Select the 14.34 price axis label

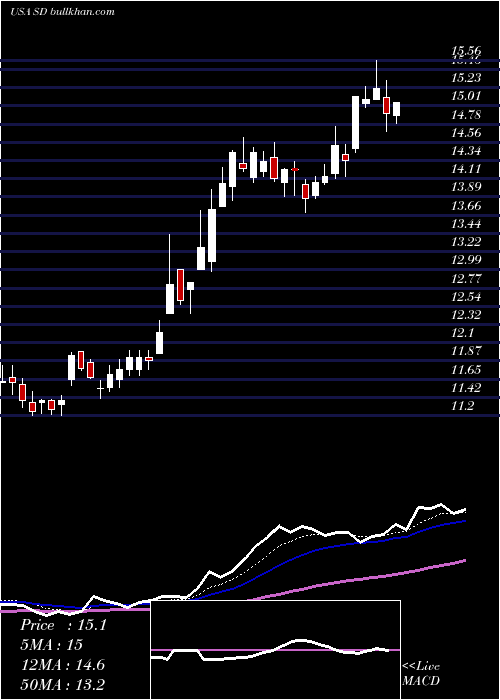tap(466, 151)
